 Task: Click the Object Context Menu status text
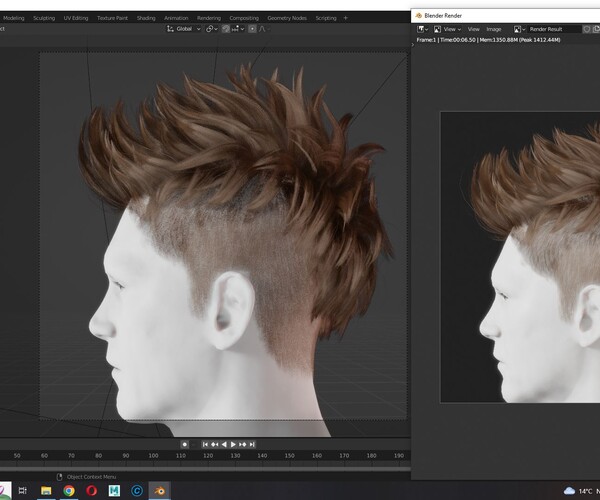tap(91, 477)
